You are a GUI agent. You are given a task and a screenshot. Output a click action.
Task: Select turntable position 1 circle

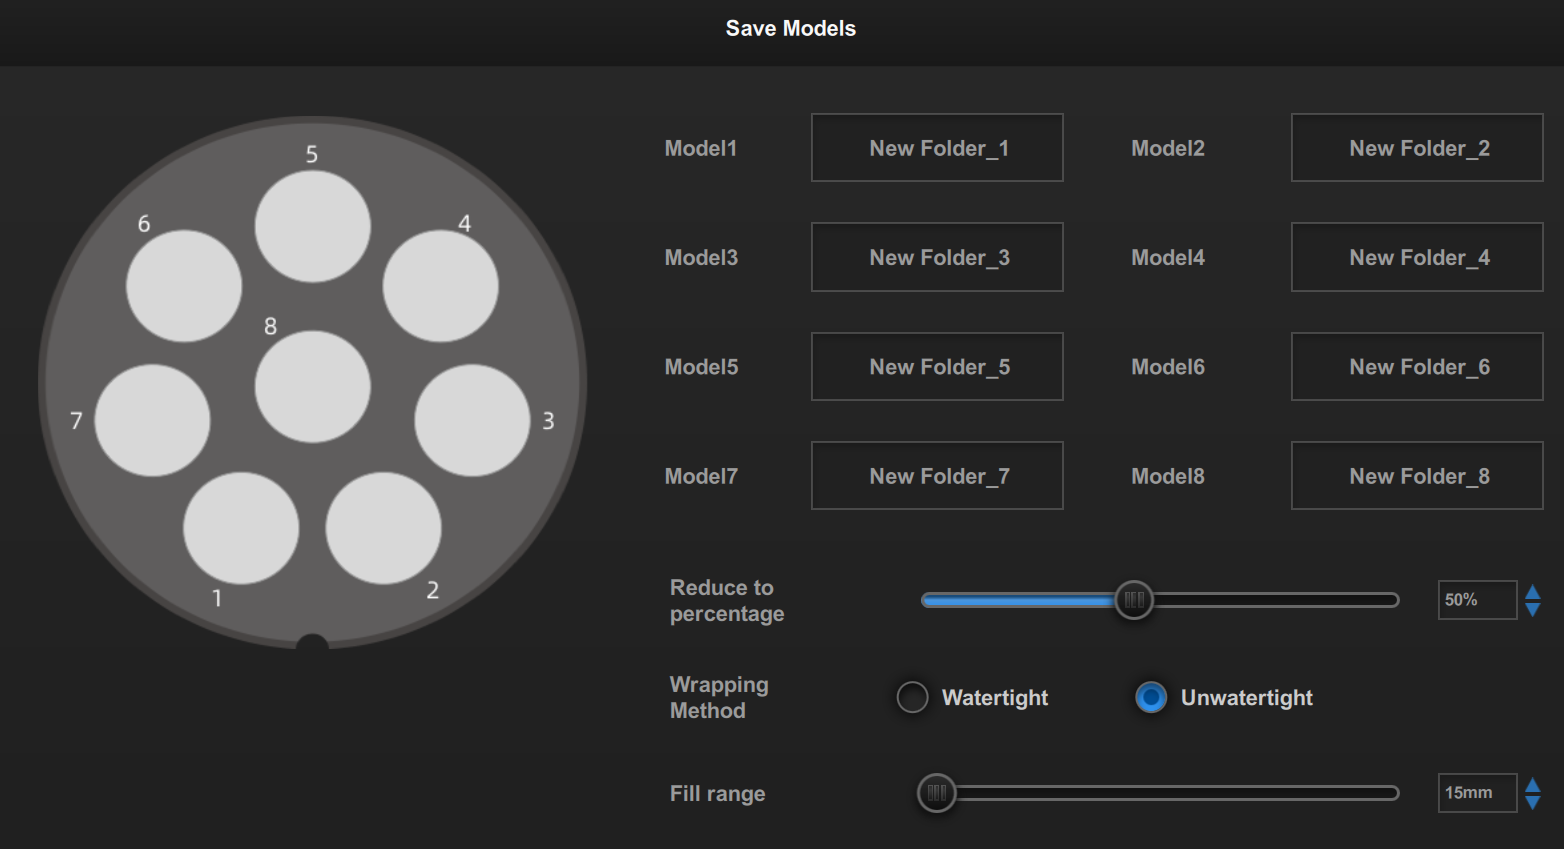[241, 528]
